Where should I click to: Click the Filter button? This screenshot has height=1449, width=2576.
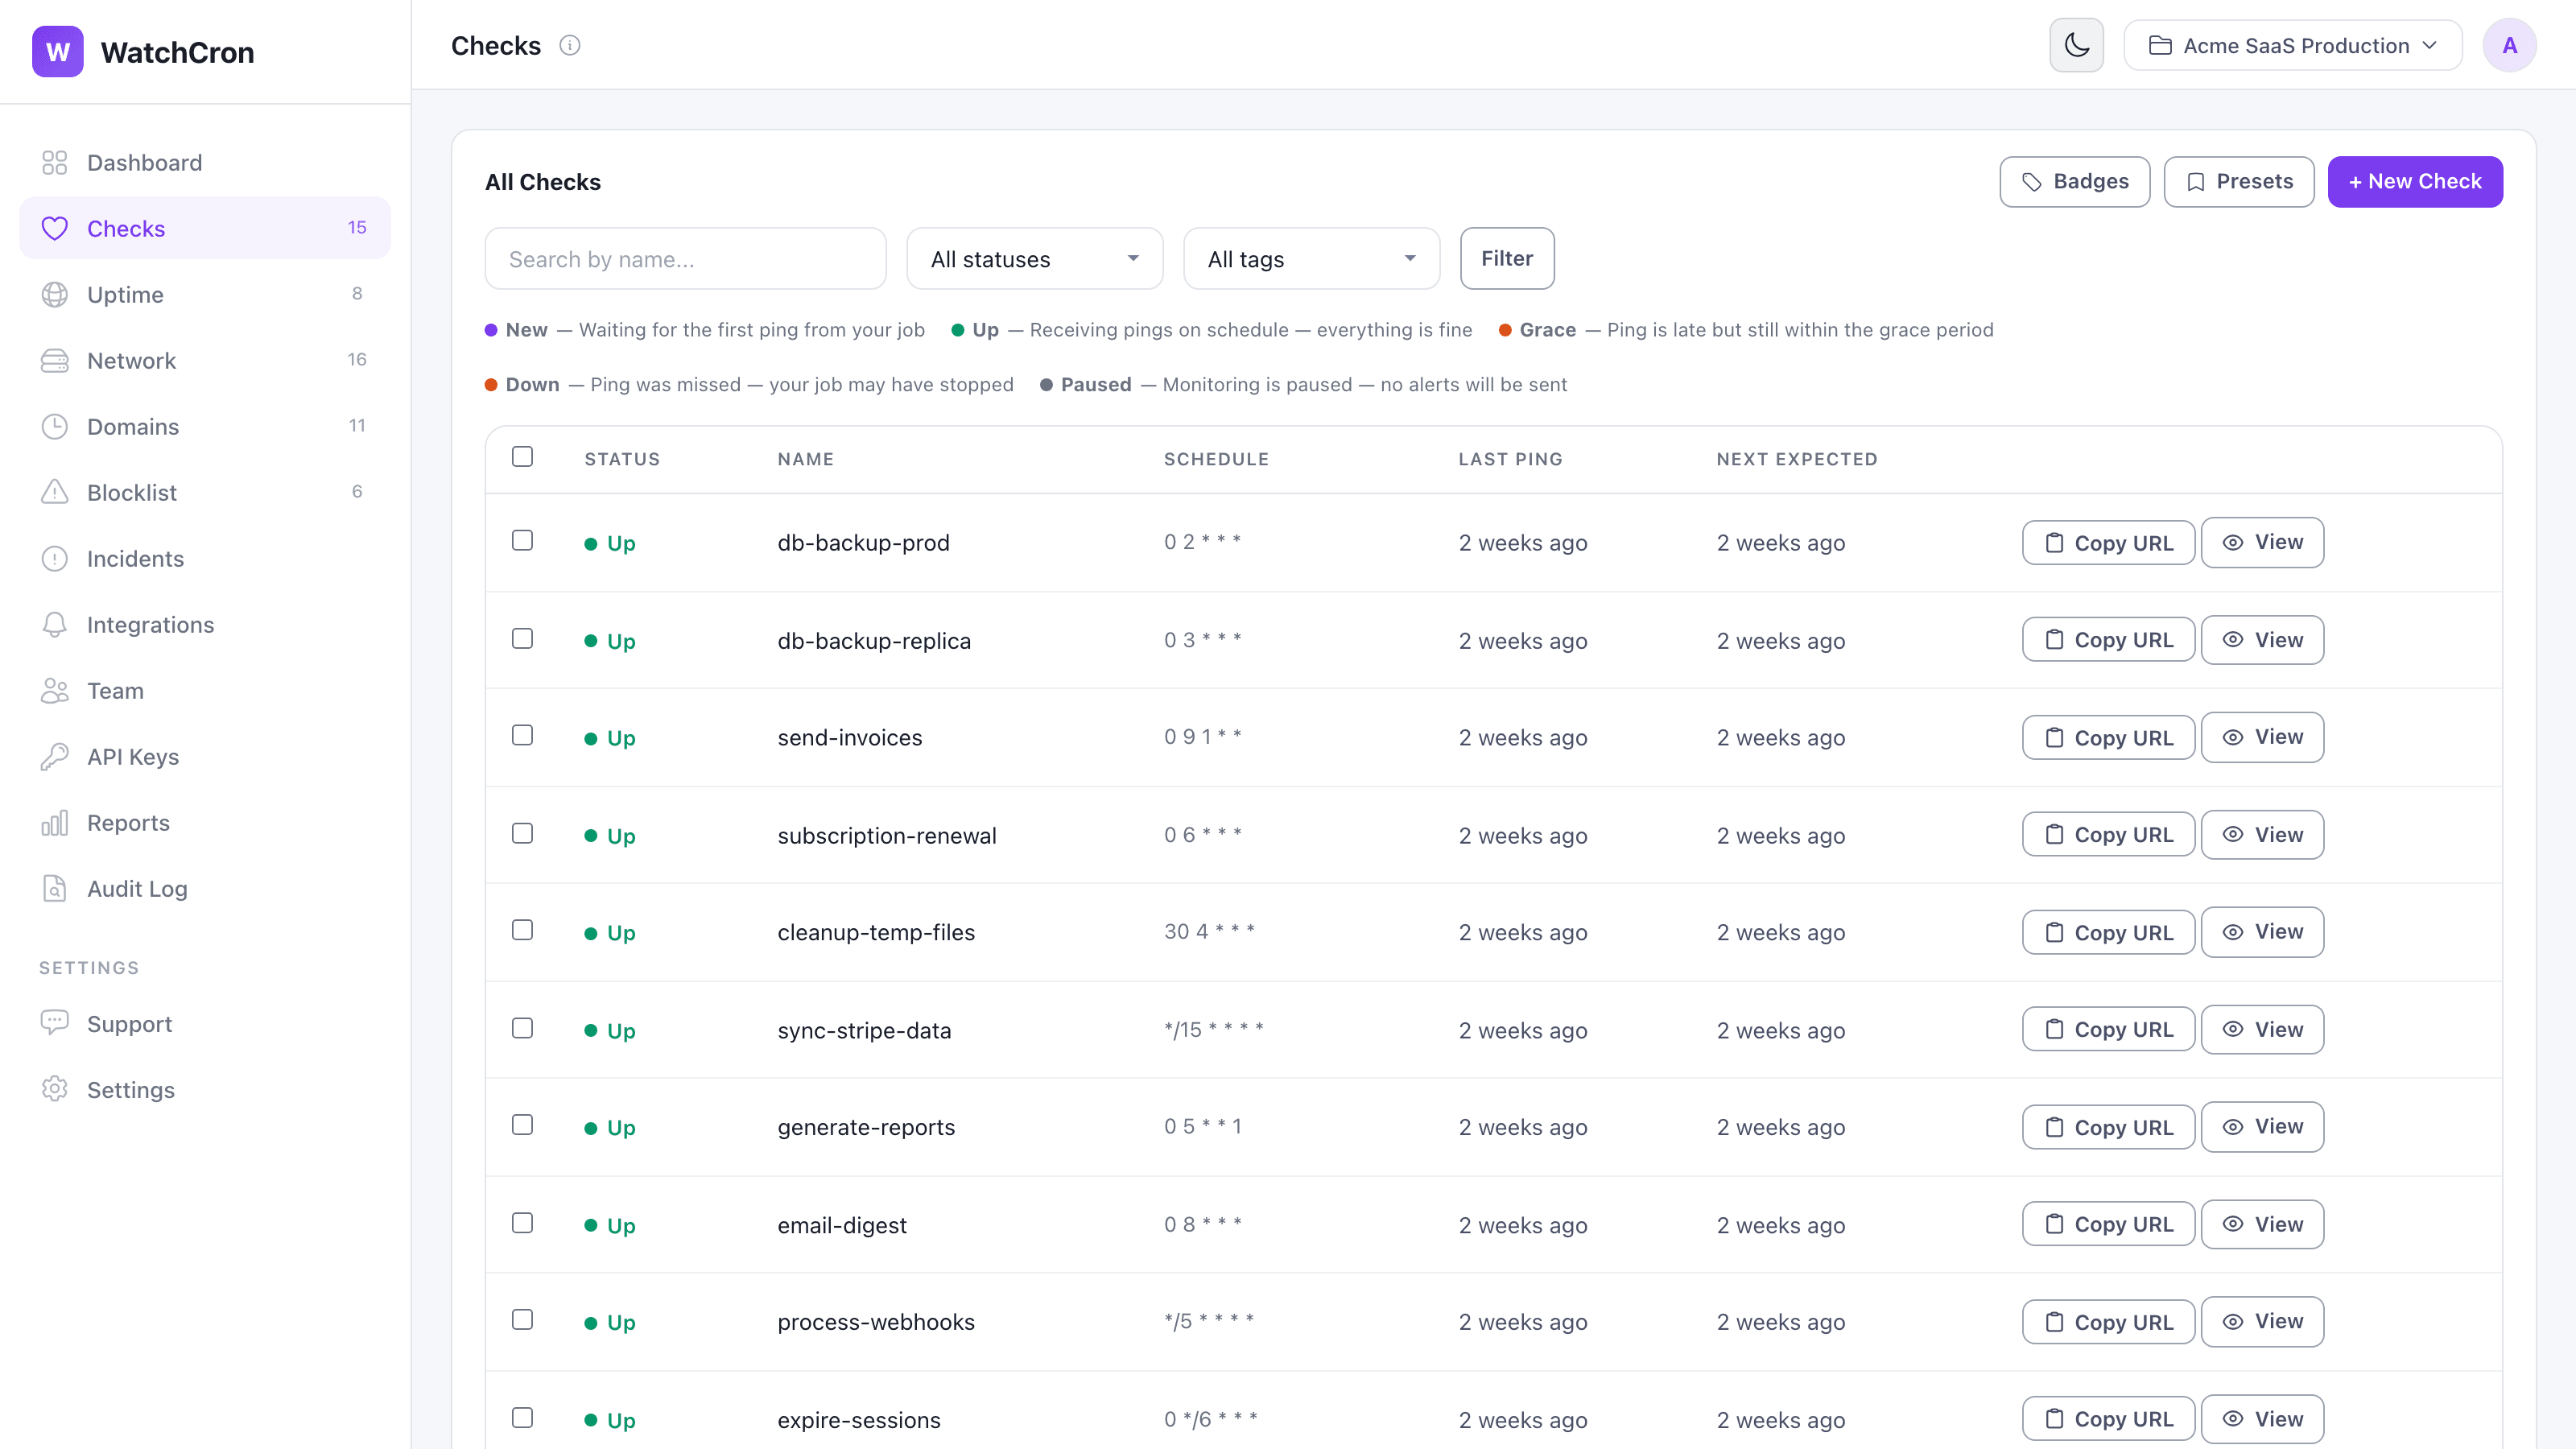[1507, 259]
